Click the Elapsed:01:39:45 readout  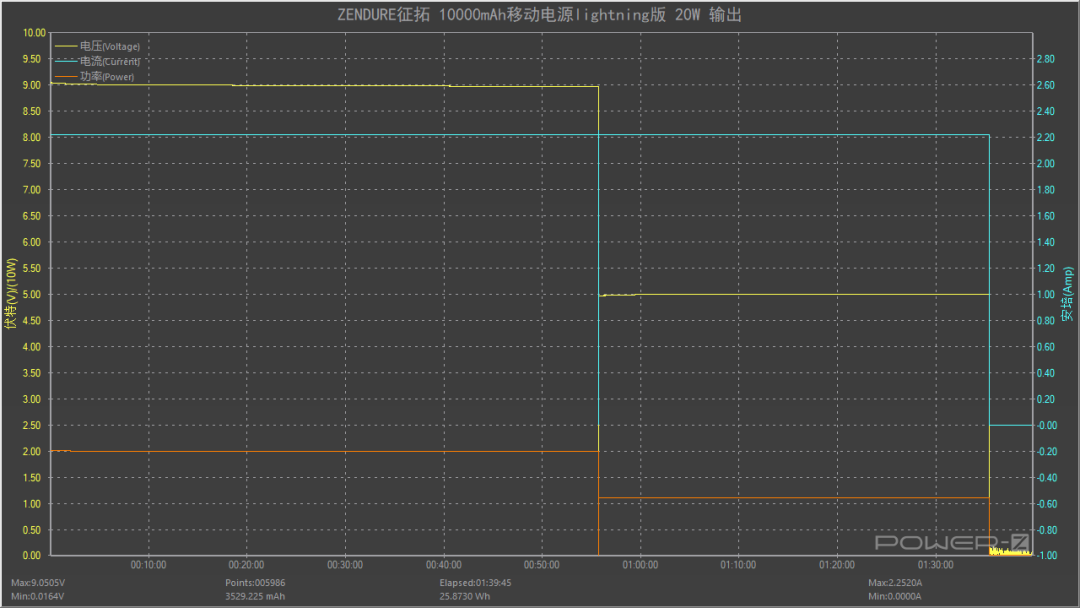click(475, 583)
